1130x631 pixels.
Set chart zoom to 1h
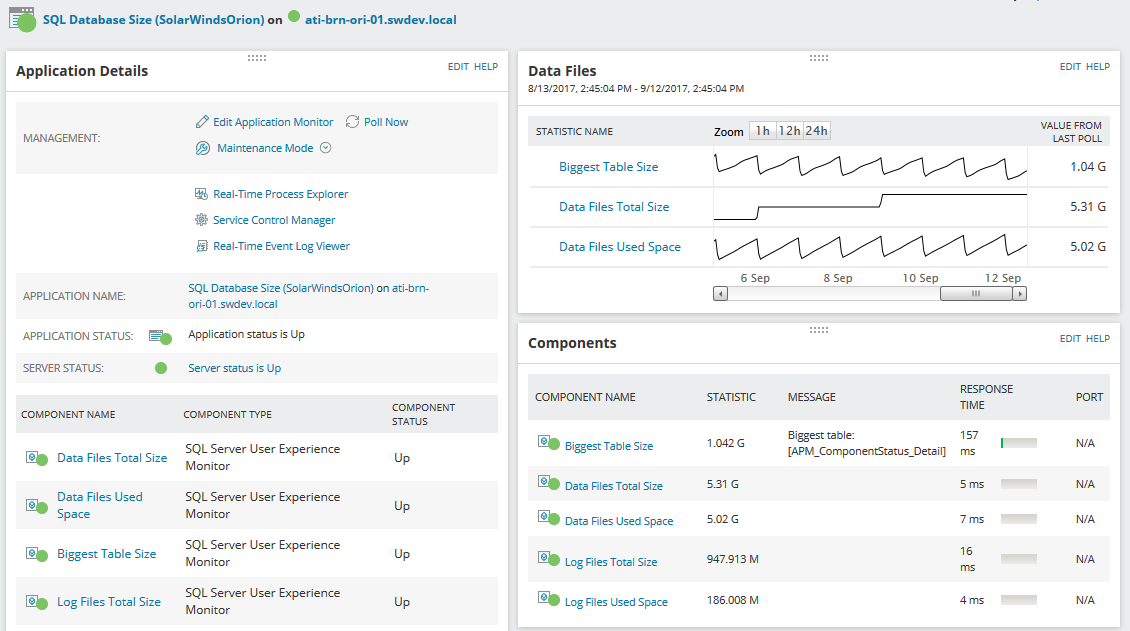click(x=762, y=131)
